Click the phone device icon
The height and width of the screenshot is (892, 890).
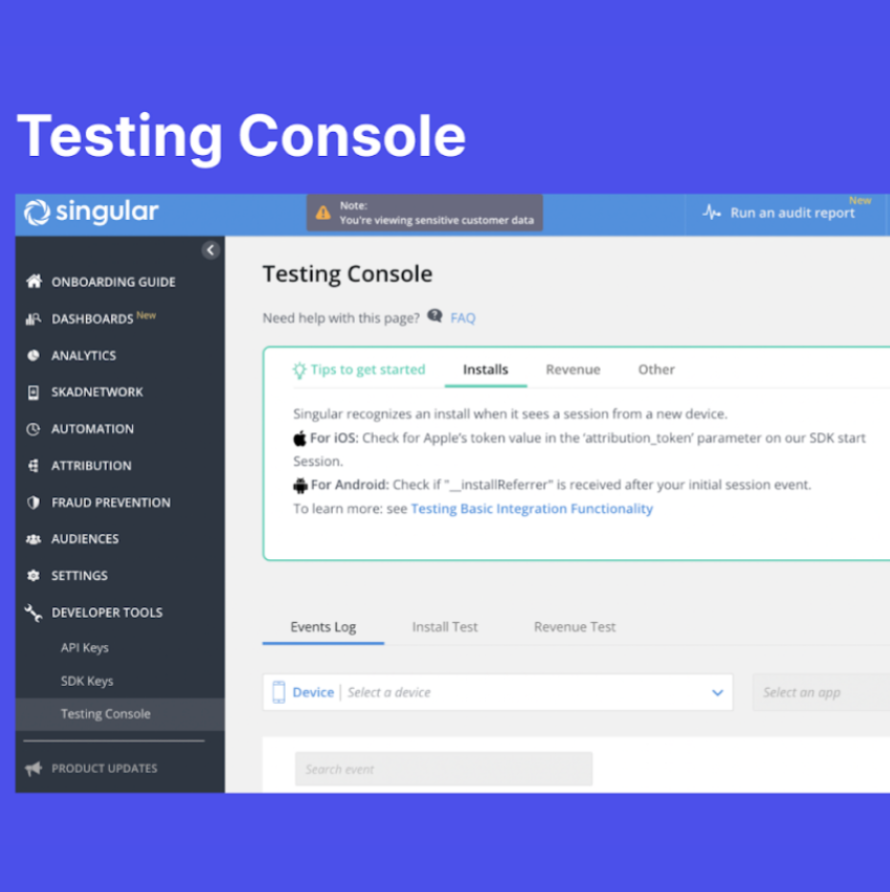click(x=279, y=692)
